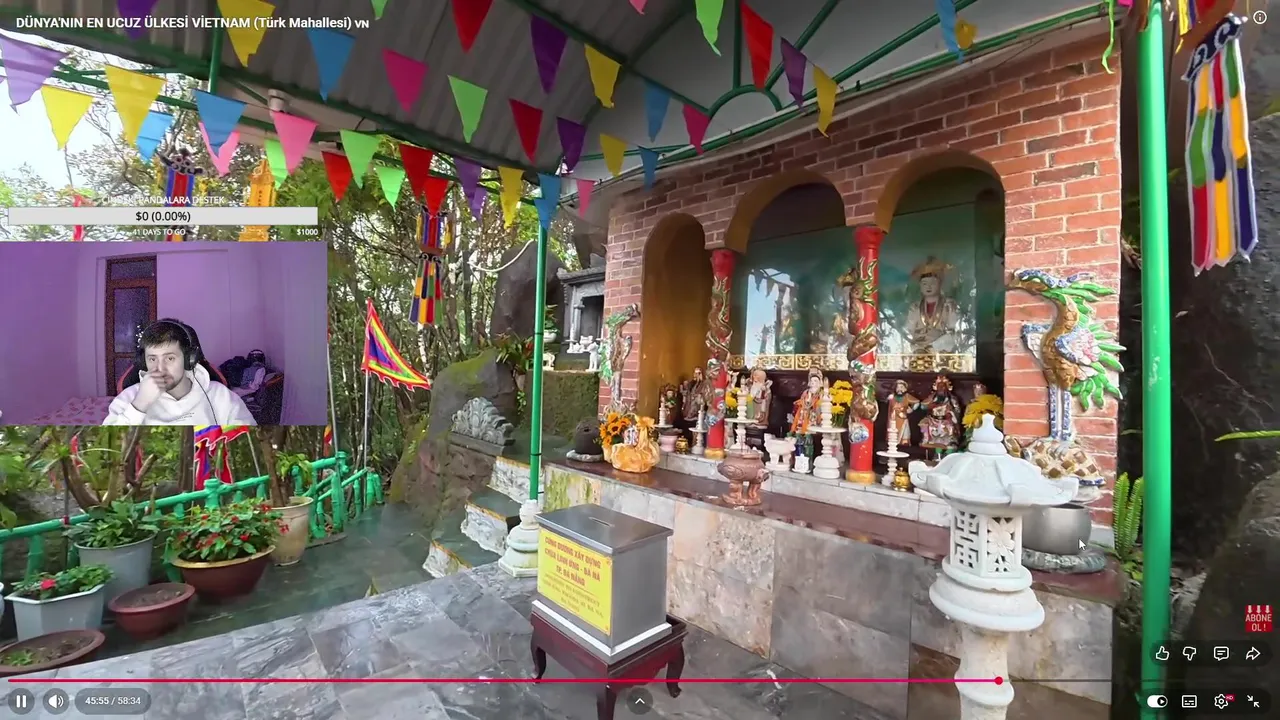This screenshot has height=720, width=1280.
Task: Seek using the red progress bar
Action: coord(503,680)
